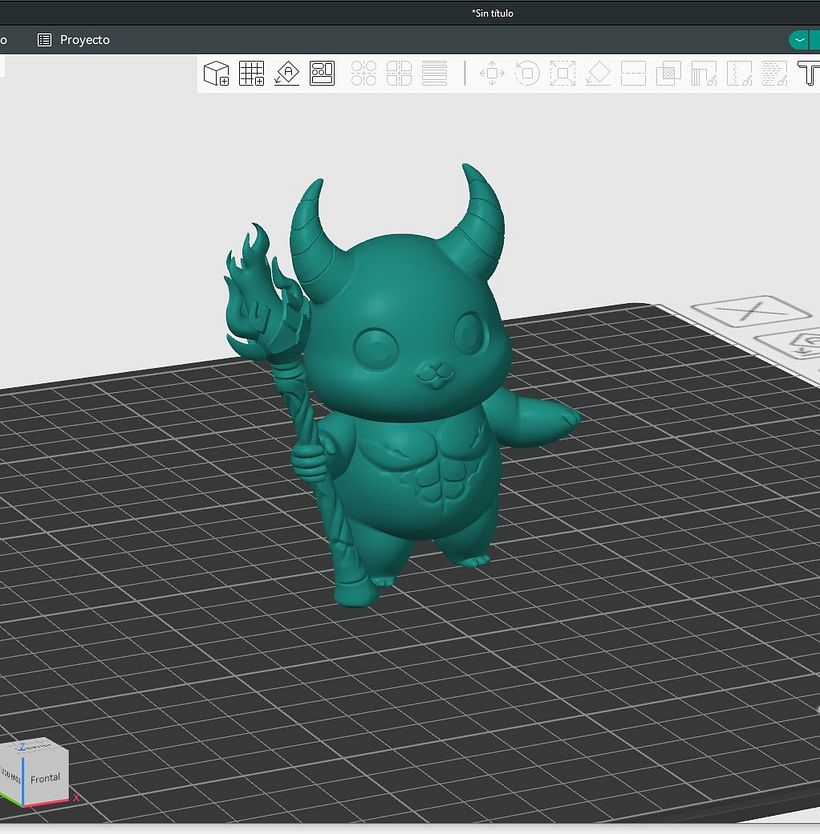Select the Move tool

[492, 73]
